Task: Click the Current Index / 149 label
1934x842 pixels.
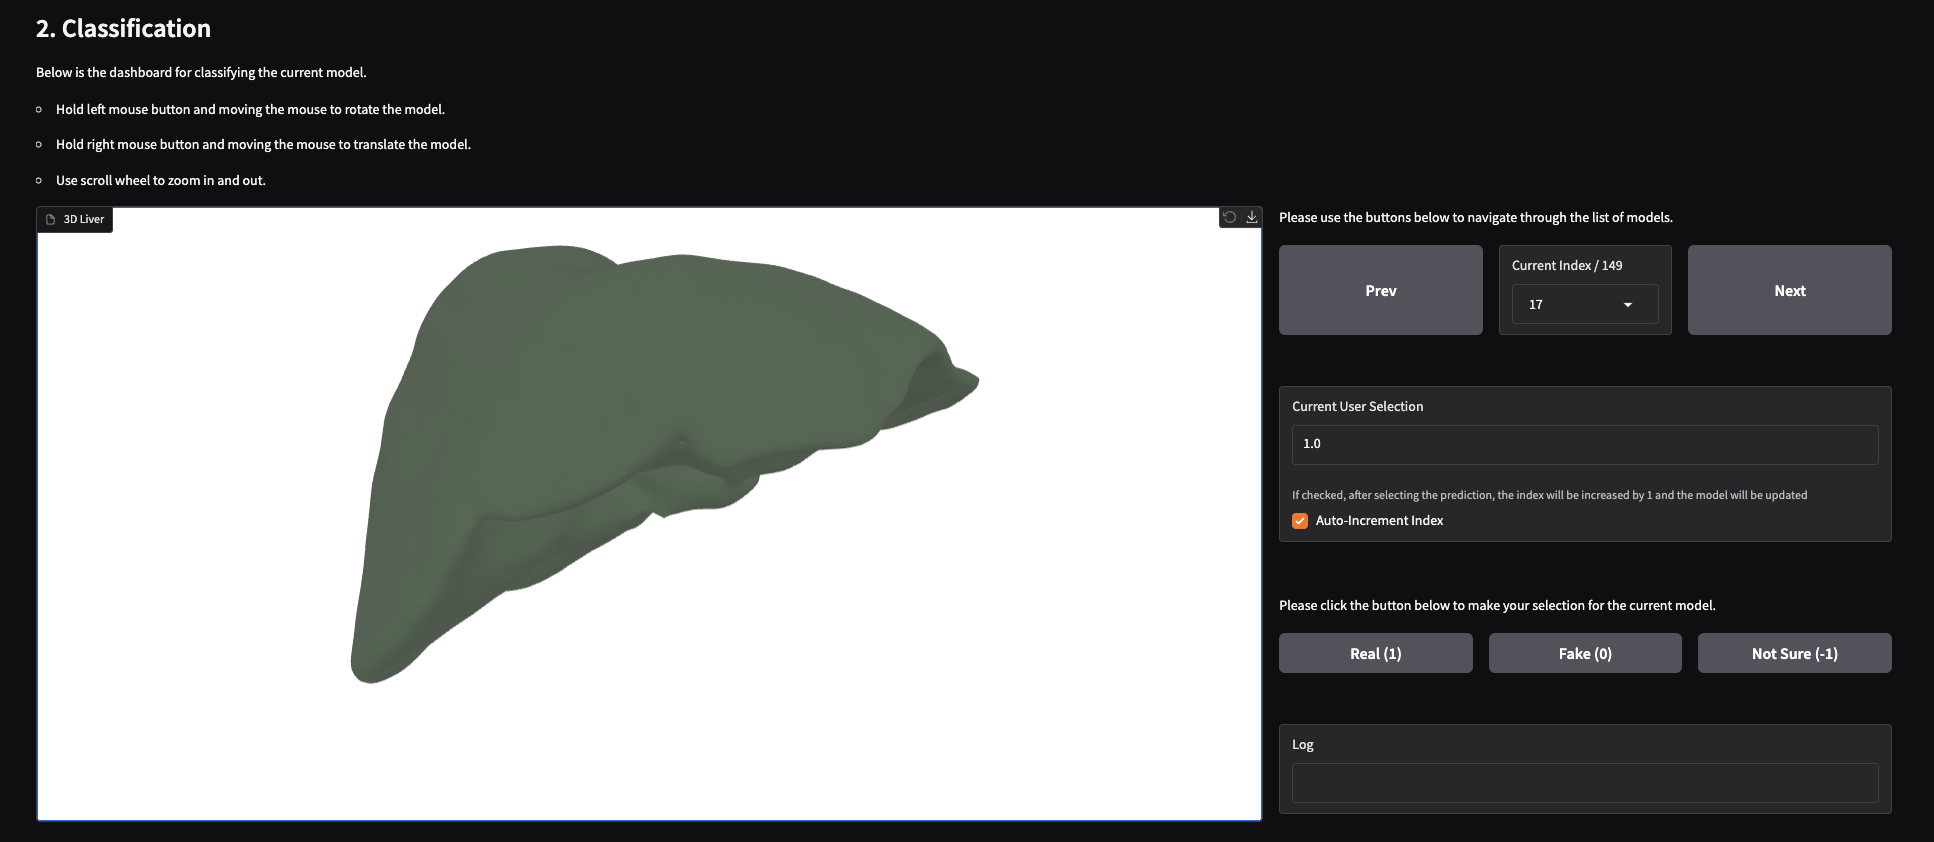Action: (1566, 266)
